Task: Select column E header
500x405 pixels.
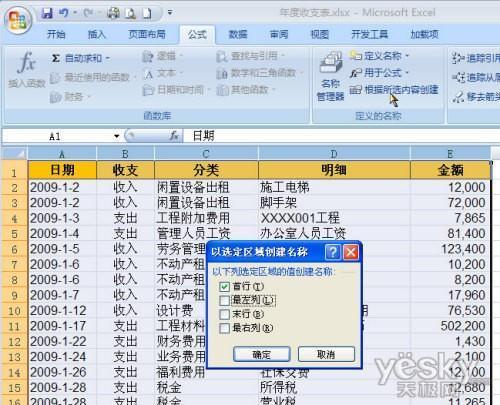Action: point(450,154)
